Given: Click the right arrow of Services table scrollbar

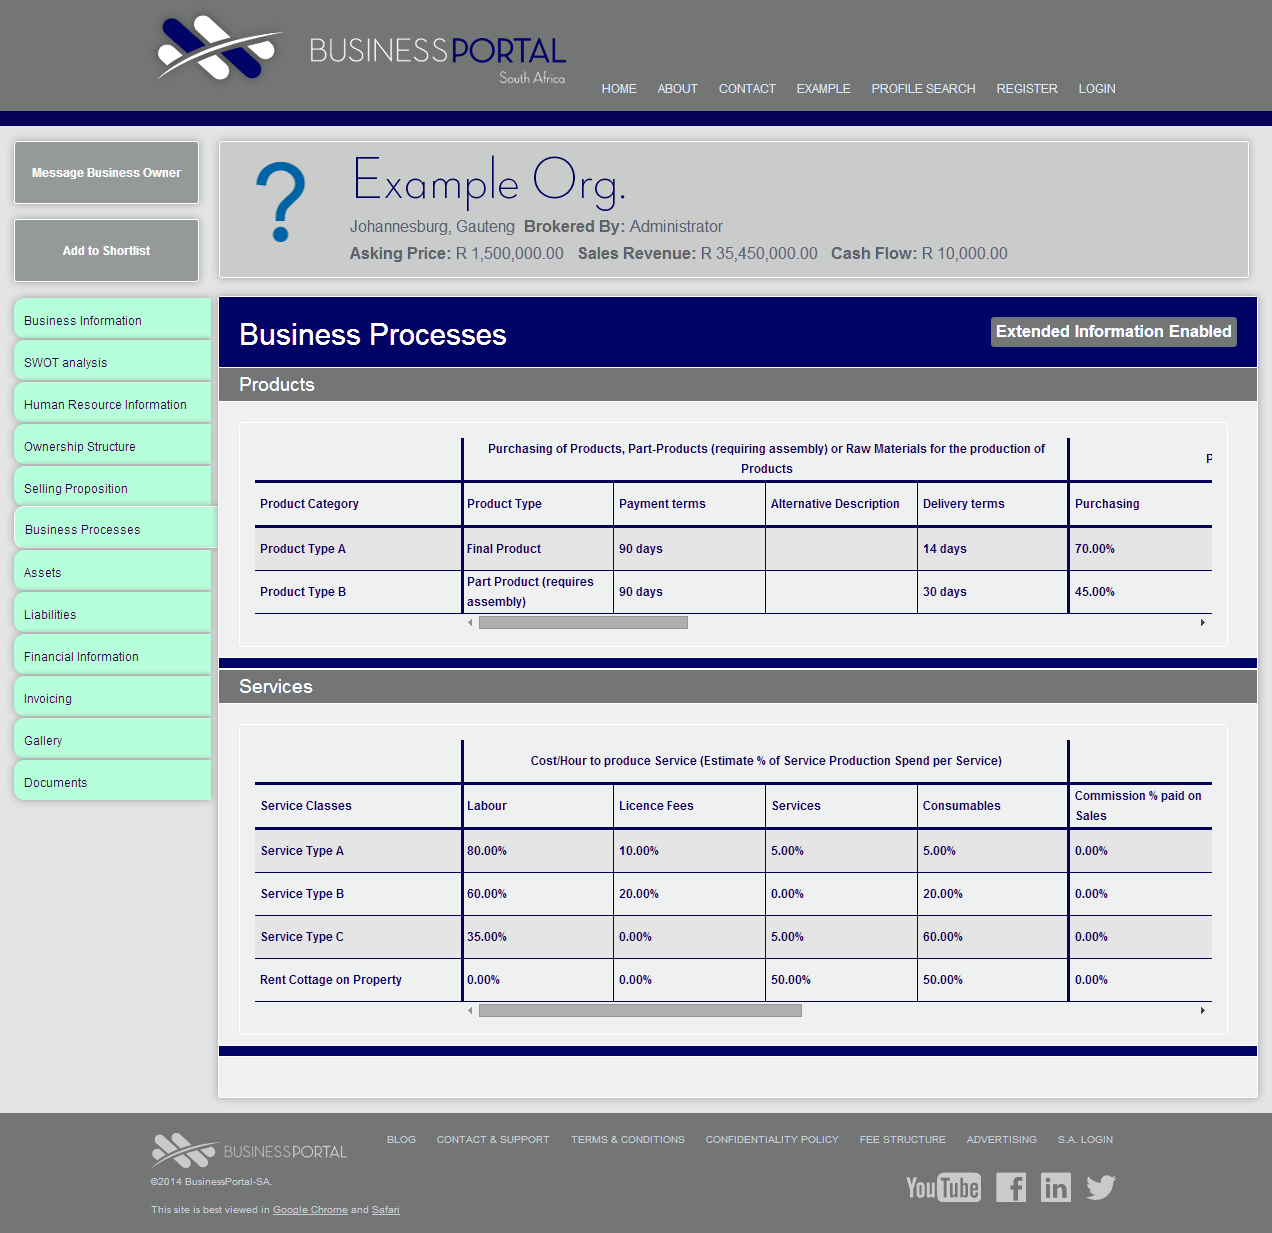Looking at the screenshot, I should tap(1202, 1010).
